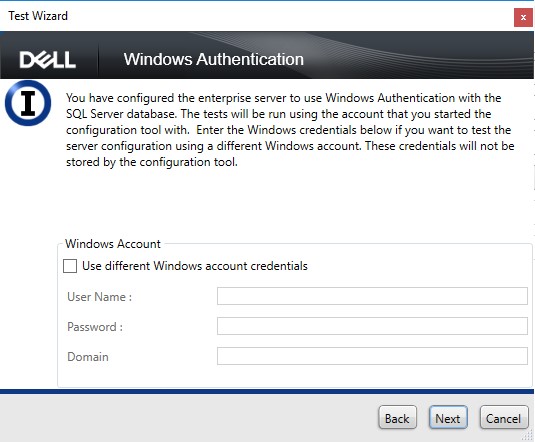Tick the different Windows account credentials checkbox
Screen dimensions: 535x442
pos(70,266)
